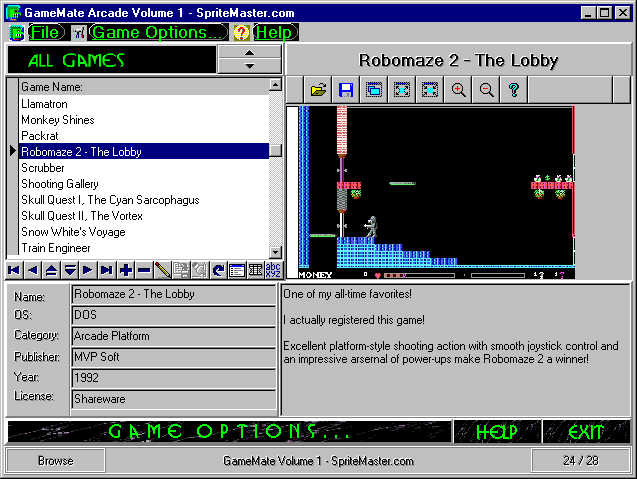Select Packrat in the game list
This screenshot has height=479, width=637.
pyautogui.click(x=144, y=136)
